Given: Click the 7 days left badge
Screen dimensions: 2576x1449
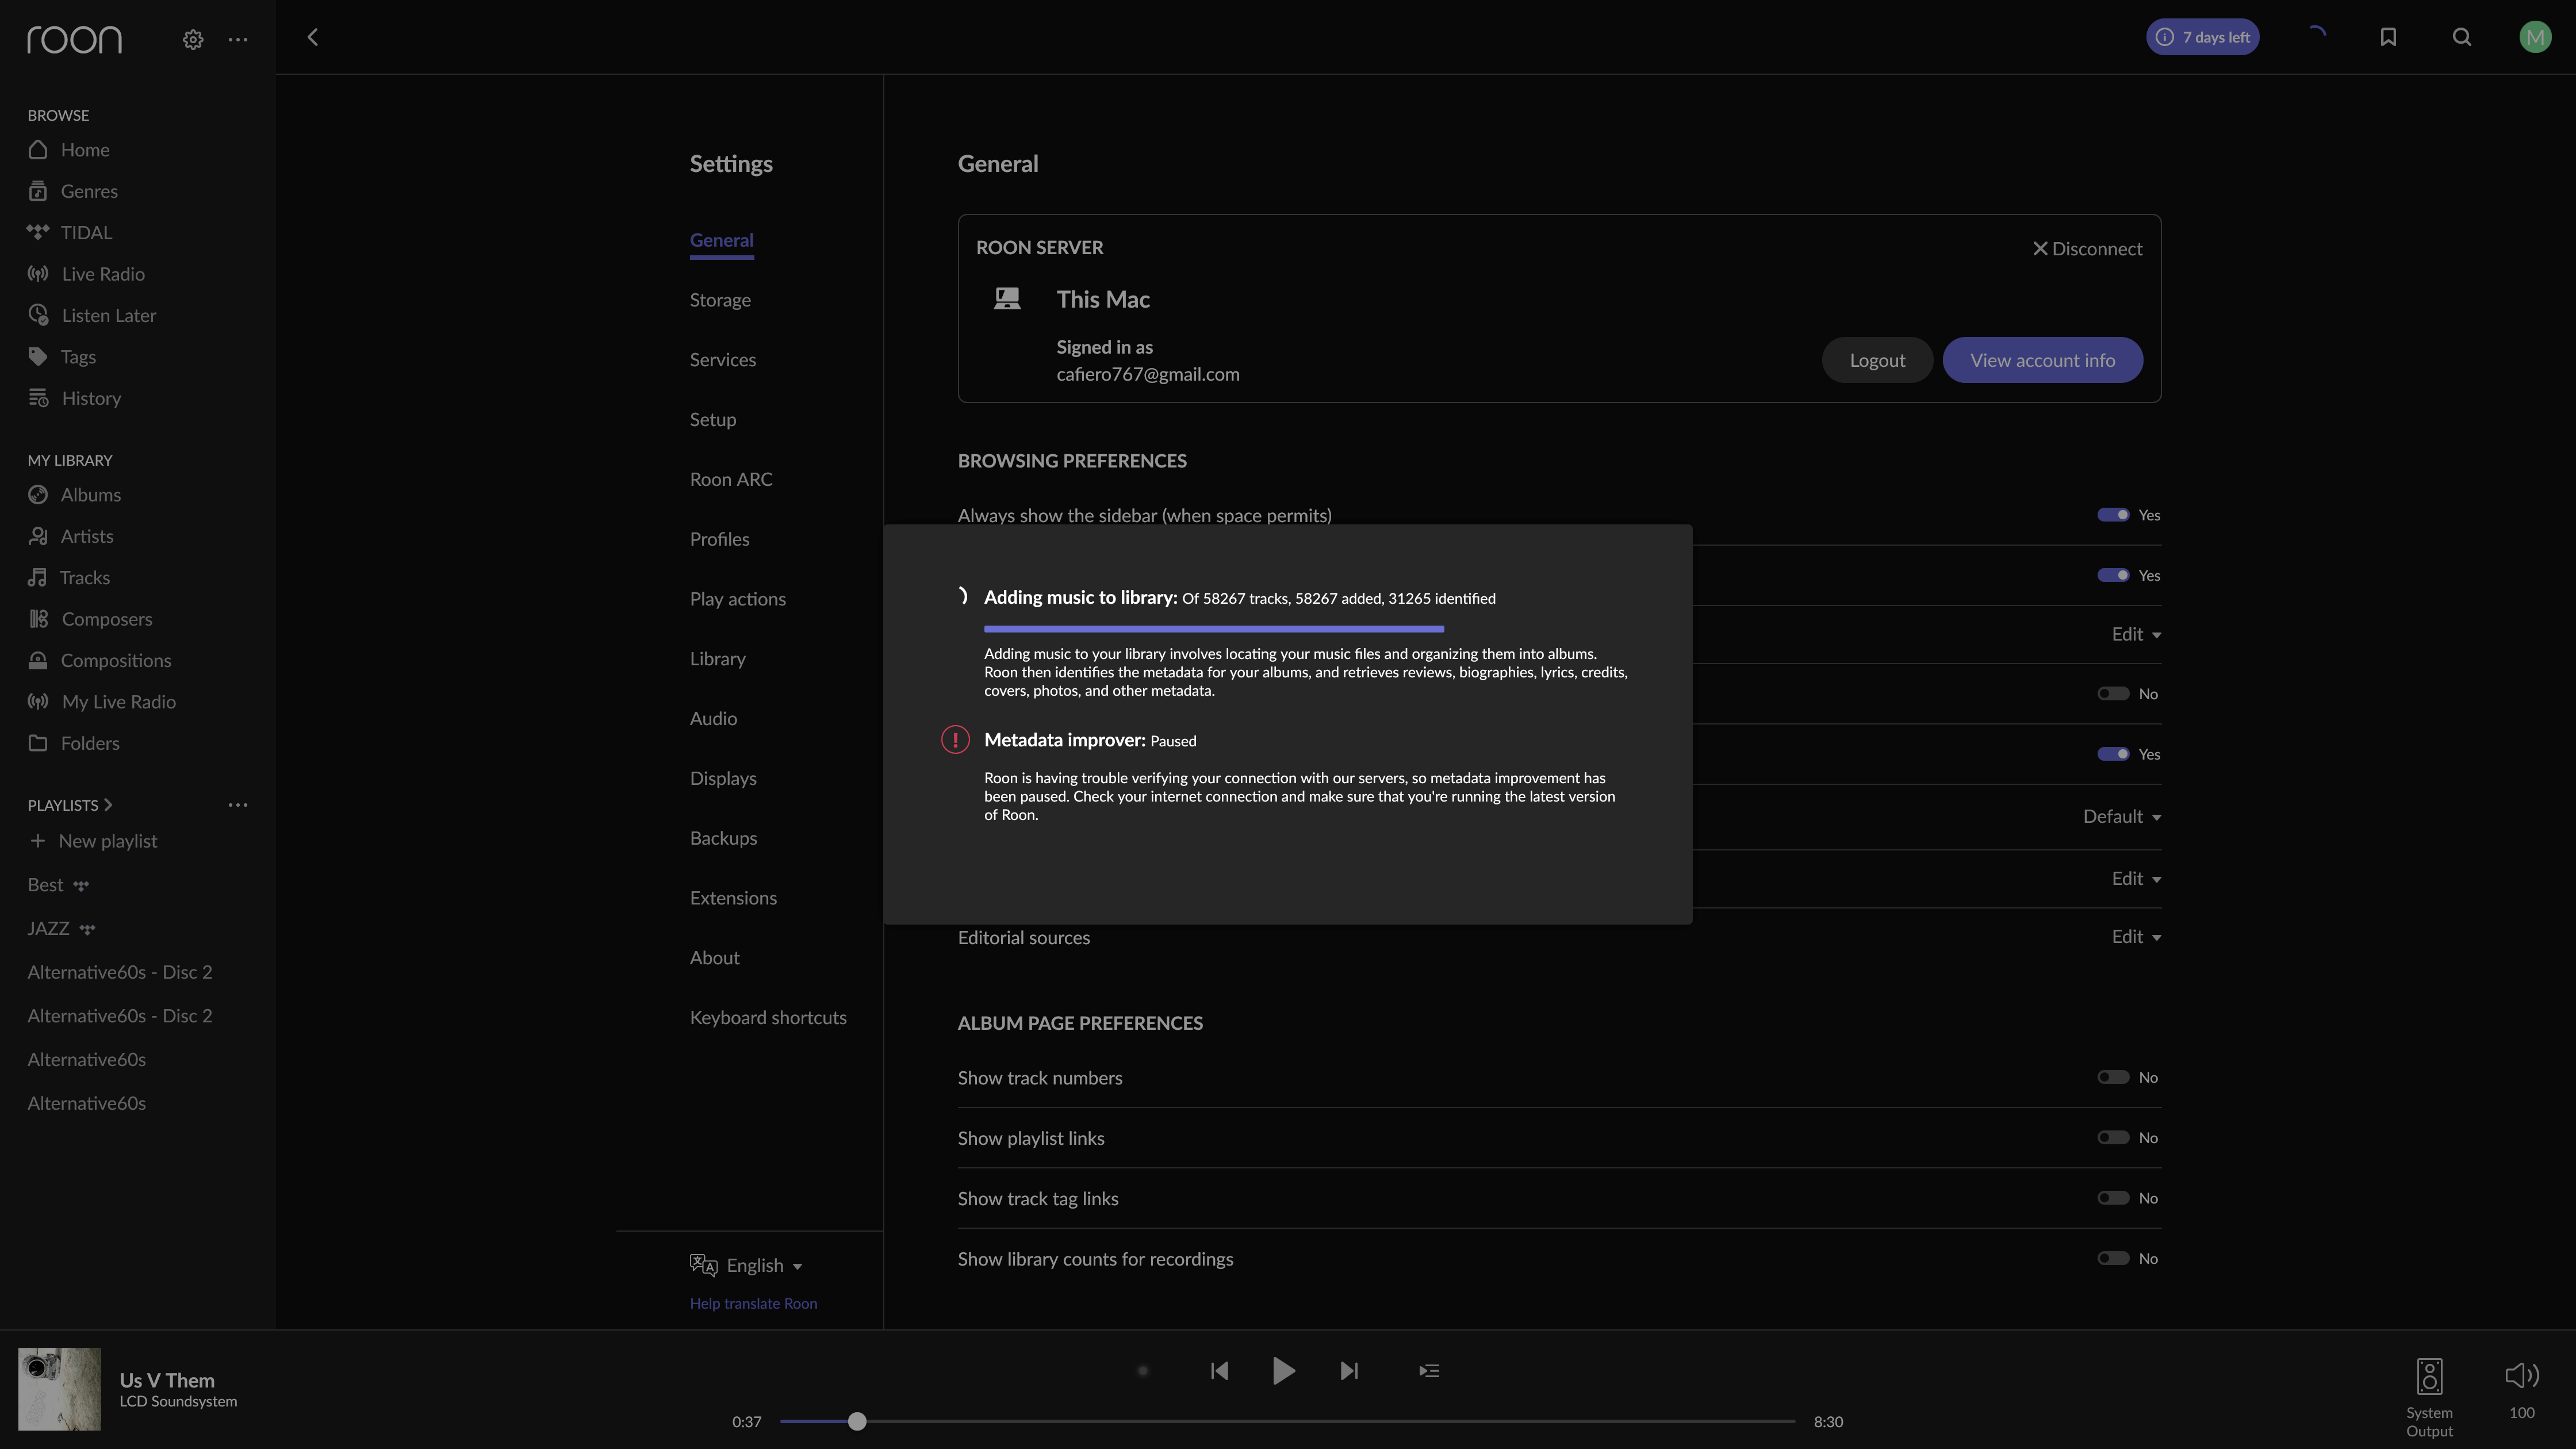Looking at the screenshot, I should click(2202, 37).
